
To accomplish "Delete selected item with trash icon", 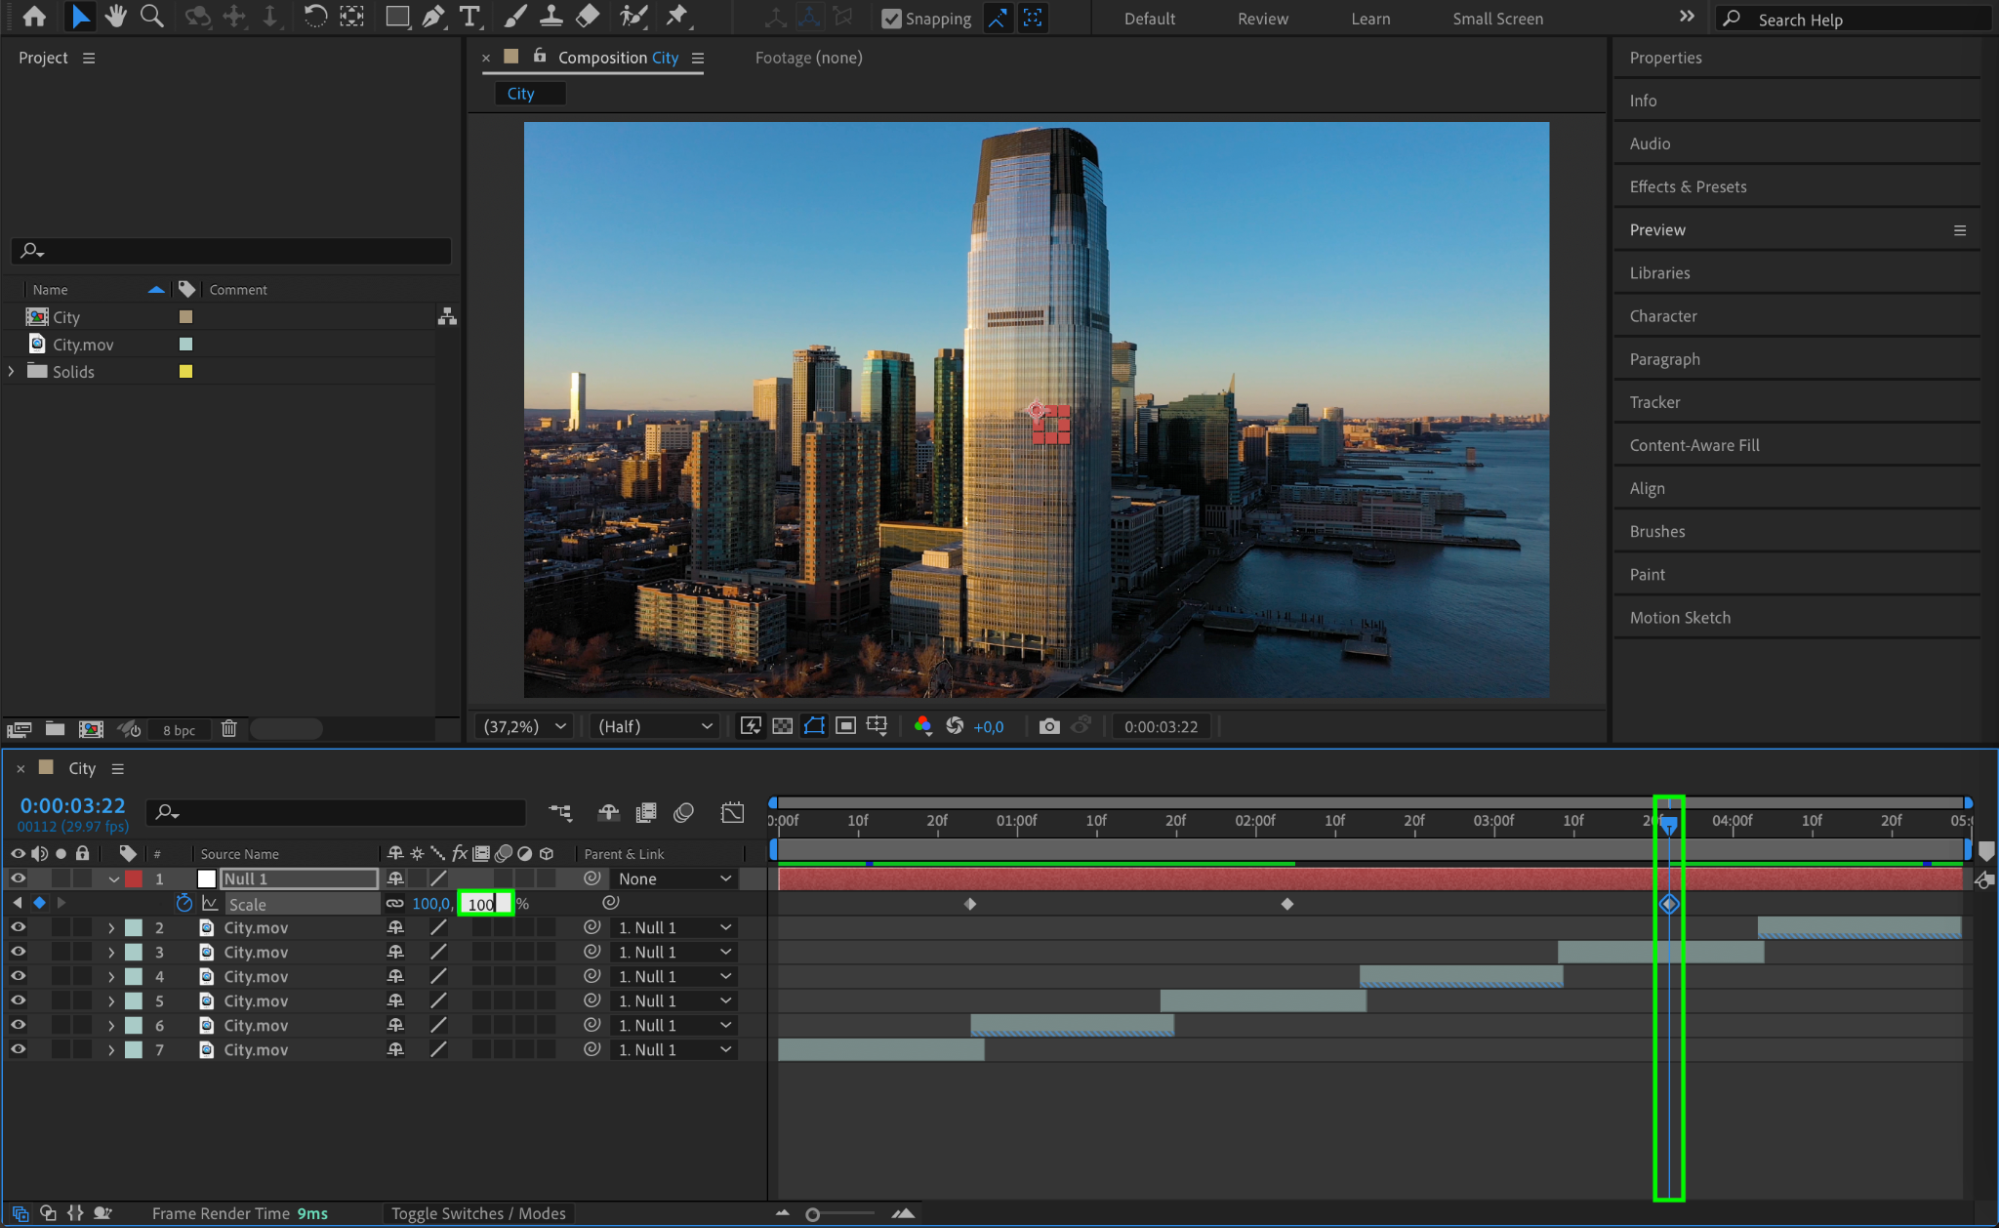I will [x=229, y=729].
